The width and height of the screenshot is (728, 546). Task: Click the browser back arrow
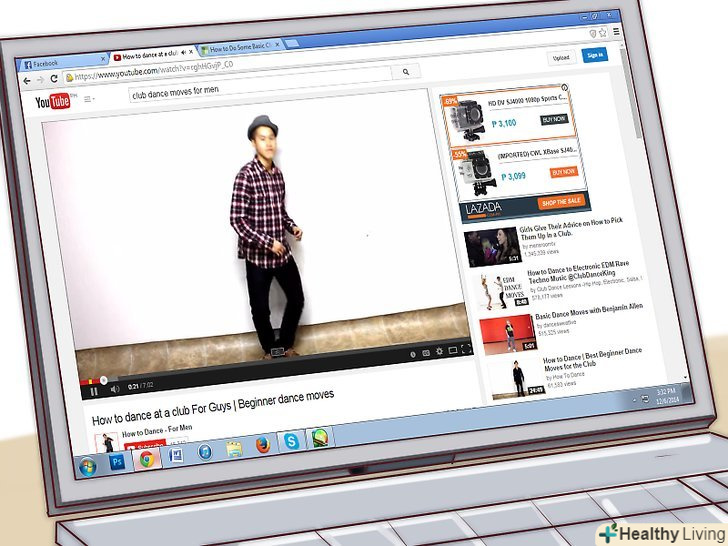click(x=26, y=81)
